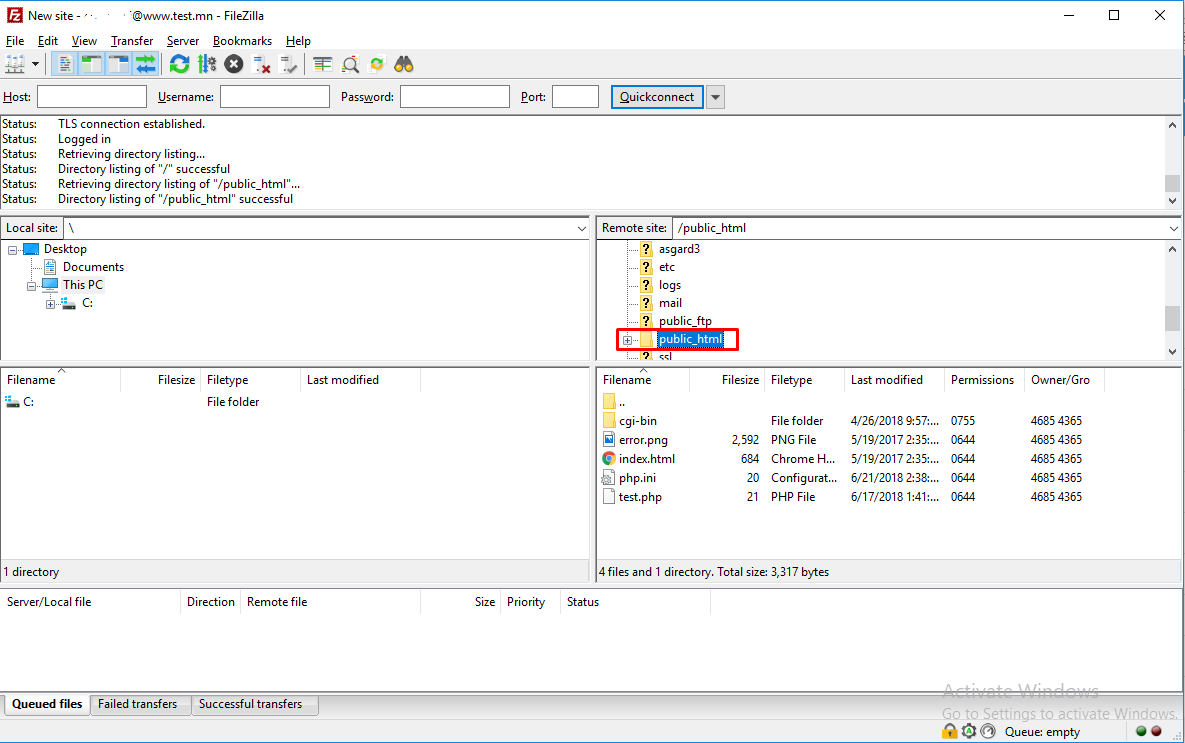
Task: Select the asgard3 remote folder
Action: pyautogui.click(x=679, y=249)
